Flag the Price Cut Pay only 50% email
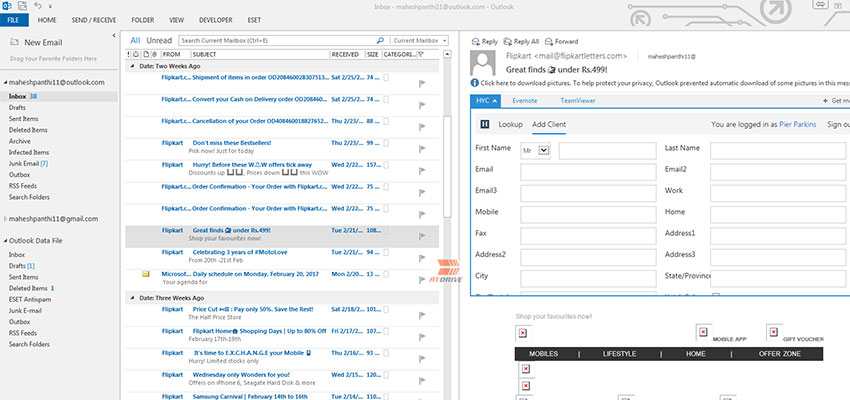 point(422,315)
